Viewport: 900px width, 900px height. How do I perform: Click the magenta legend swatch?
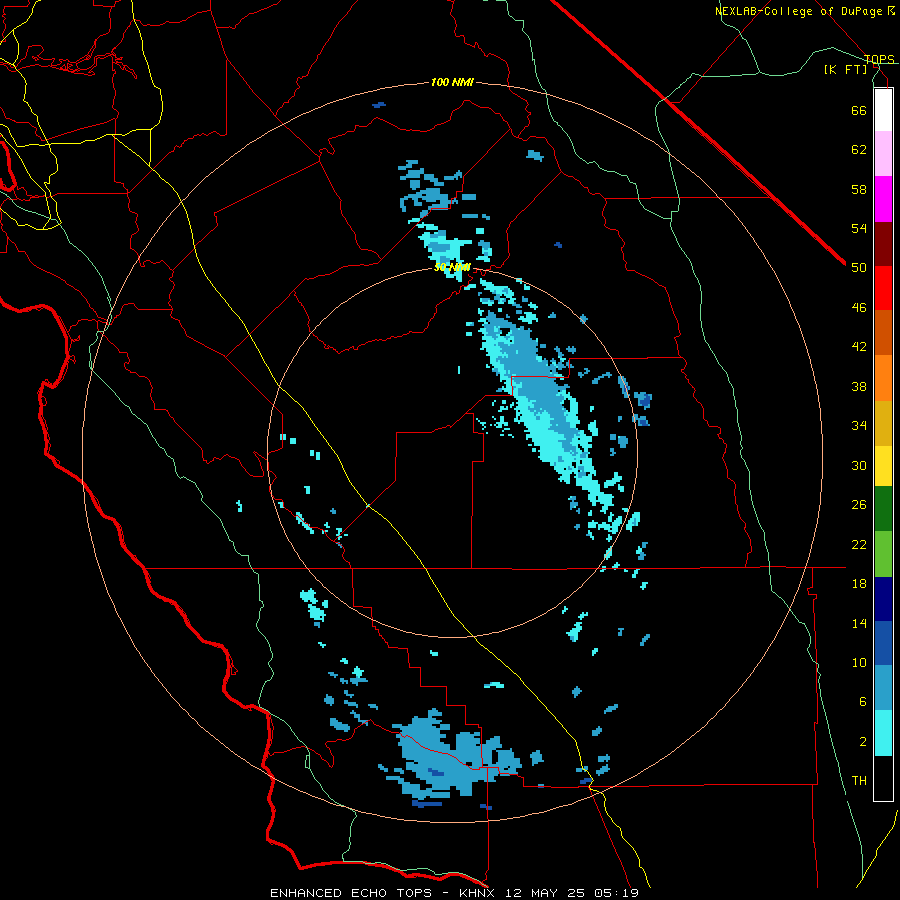[883, 199]
